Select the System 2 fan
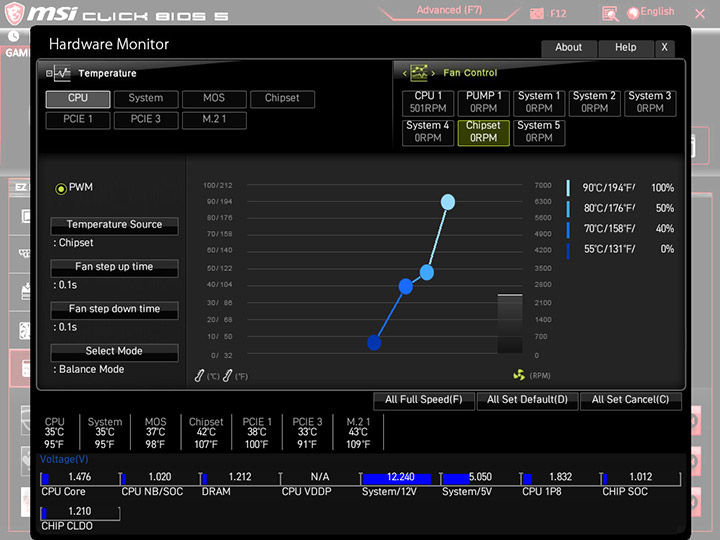 click(x=594, y=102)
